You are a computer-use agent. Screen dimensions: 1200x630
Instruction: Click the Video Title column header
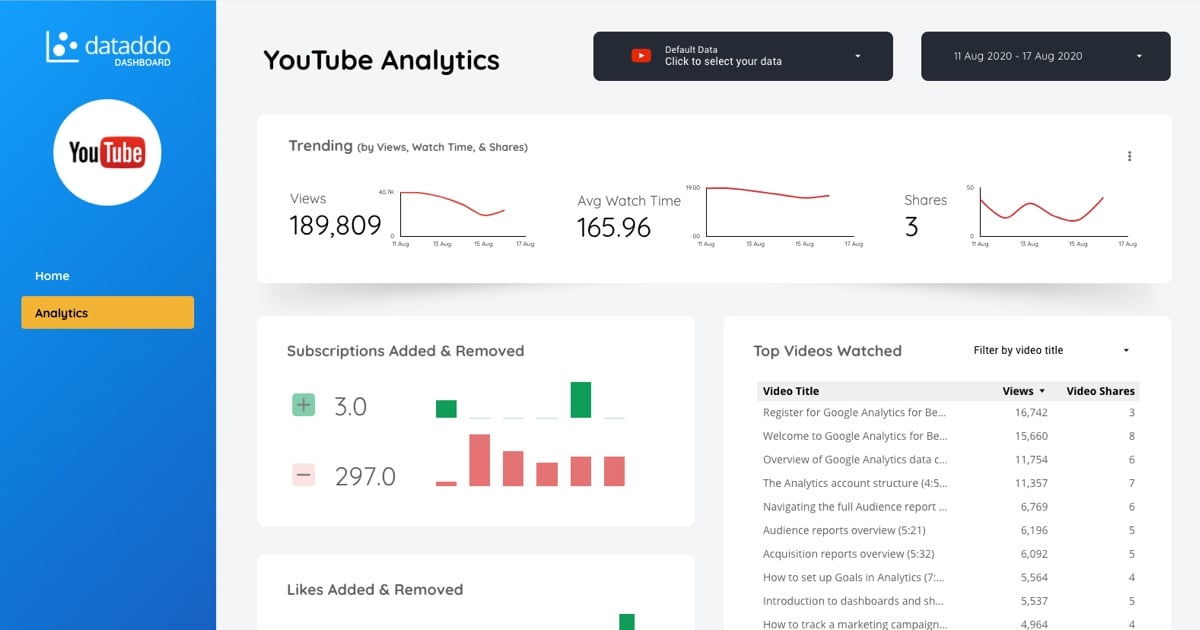(790, 391)
